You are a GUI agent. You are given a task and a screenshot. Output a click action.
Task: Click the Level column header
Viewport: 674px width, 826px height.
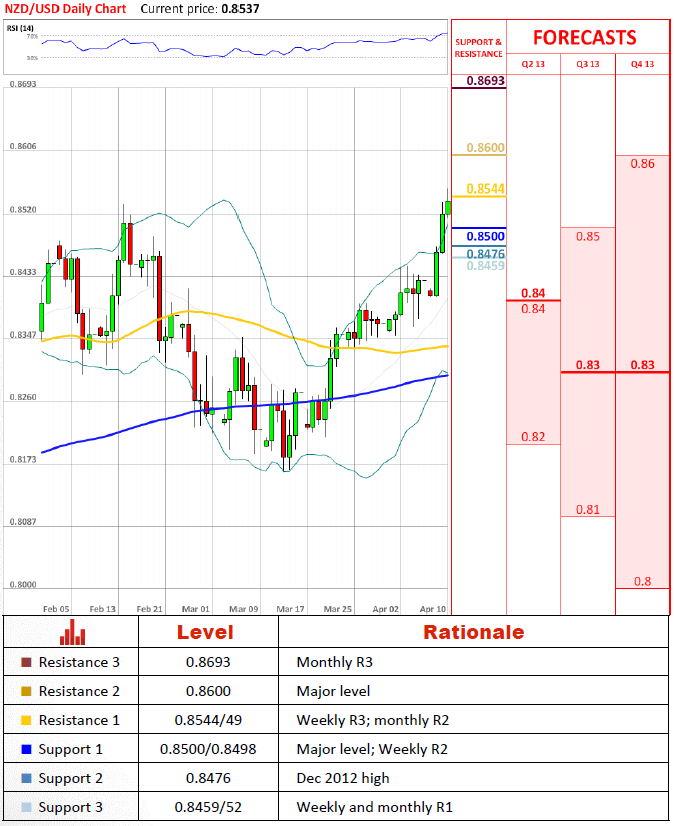tap(205, 632)
